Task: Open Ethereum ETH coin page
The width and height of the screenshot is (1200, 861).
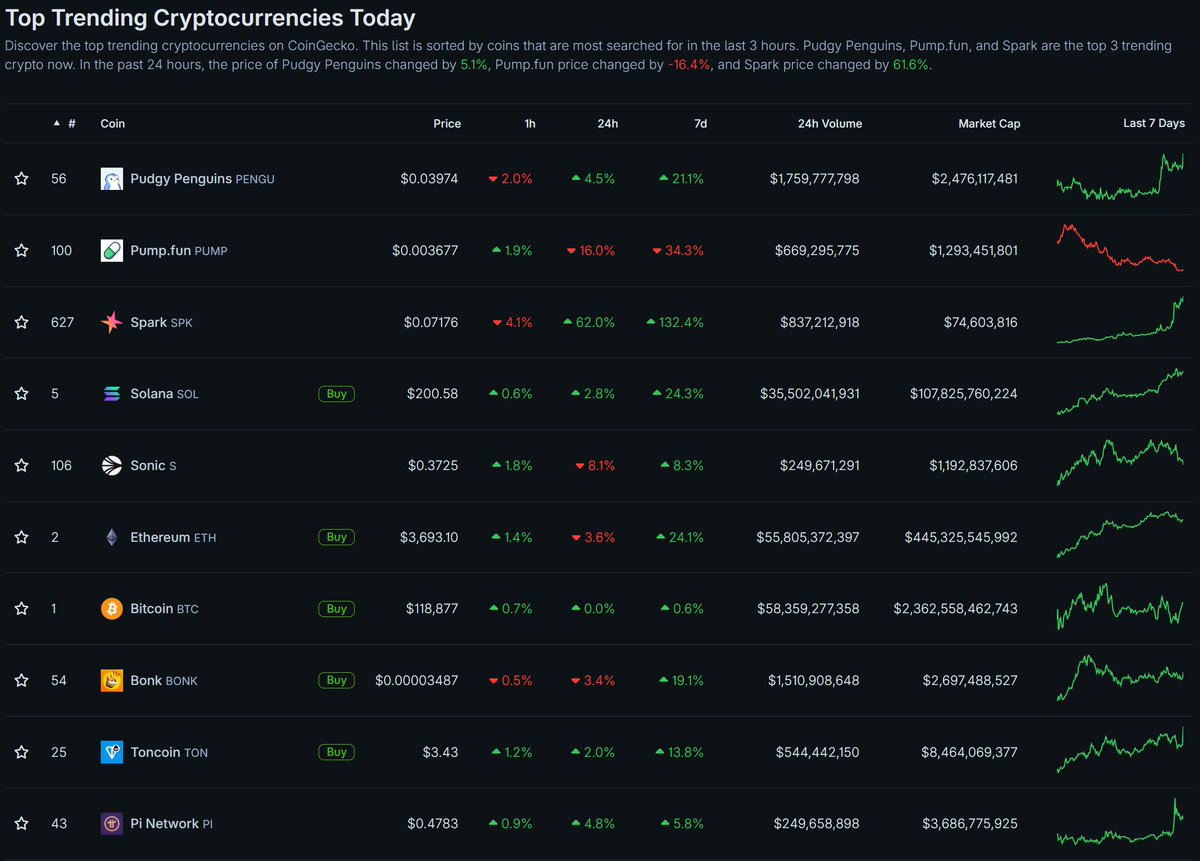Action: (173, 537)
